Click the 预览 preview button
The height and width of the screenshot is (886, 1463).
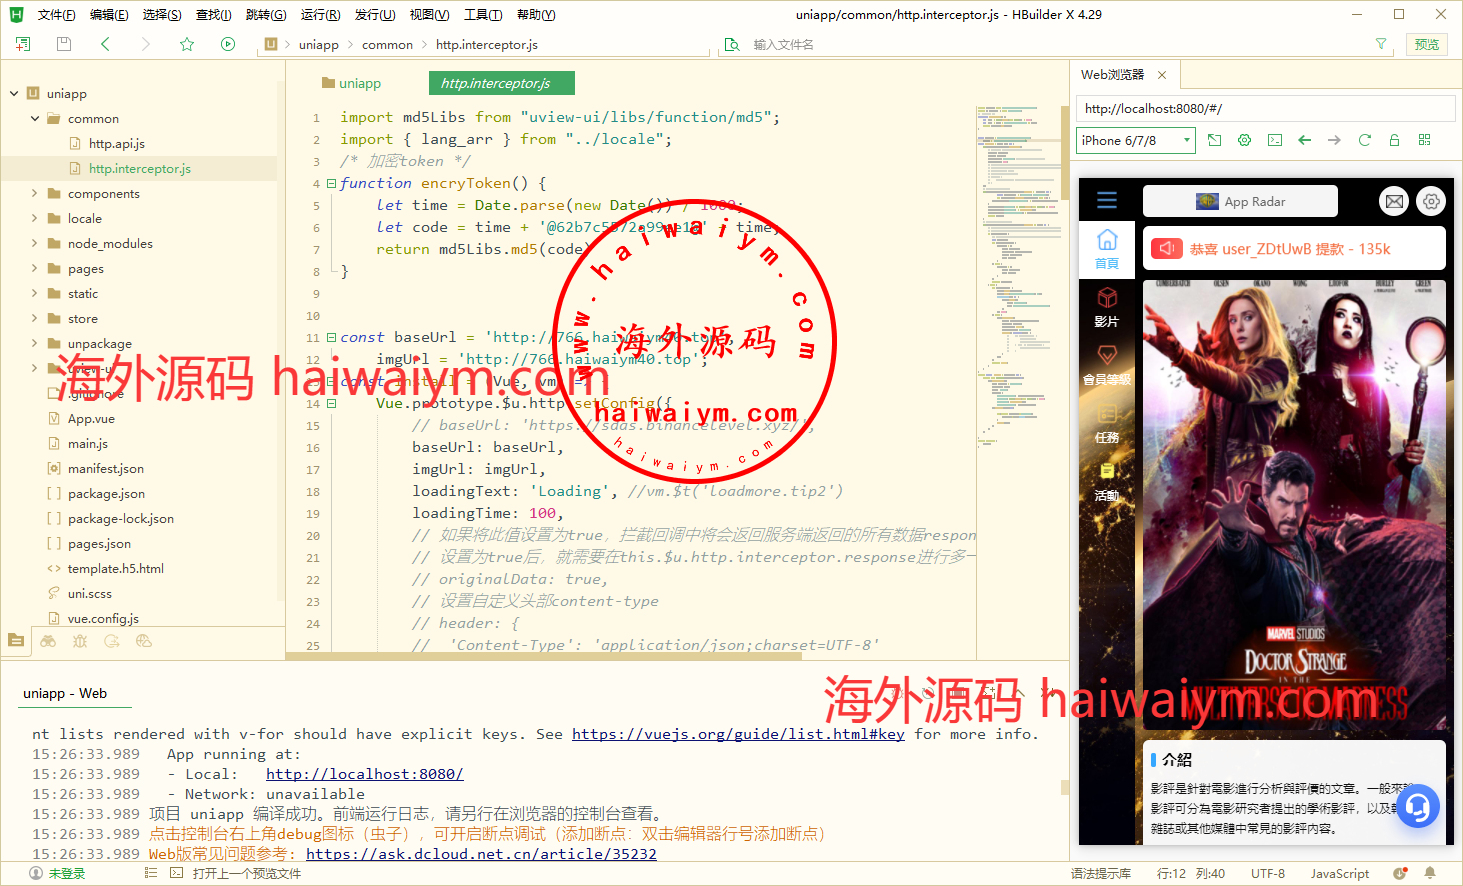[1427, 44]
